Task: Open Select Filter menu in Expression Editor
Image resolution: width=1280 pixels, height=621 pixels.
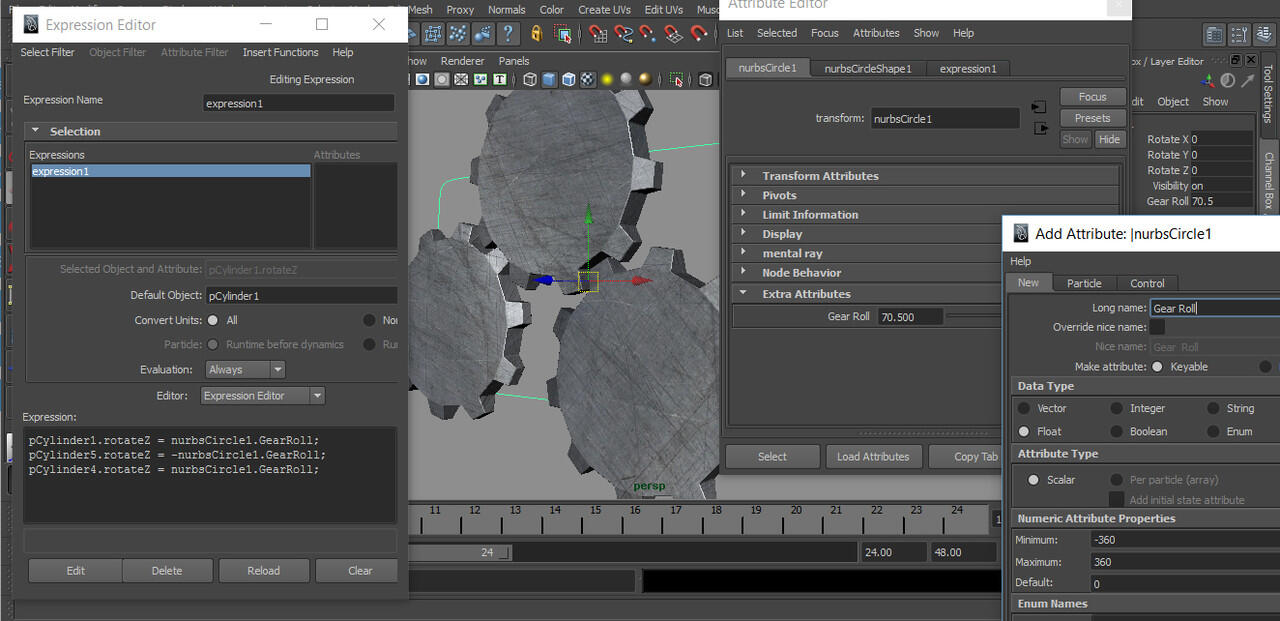Action: point(47,52)
